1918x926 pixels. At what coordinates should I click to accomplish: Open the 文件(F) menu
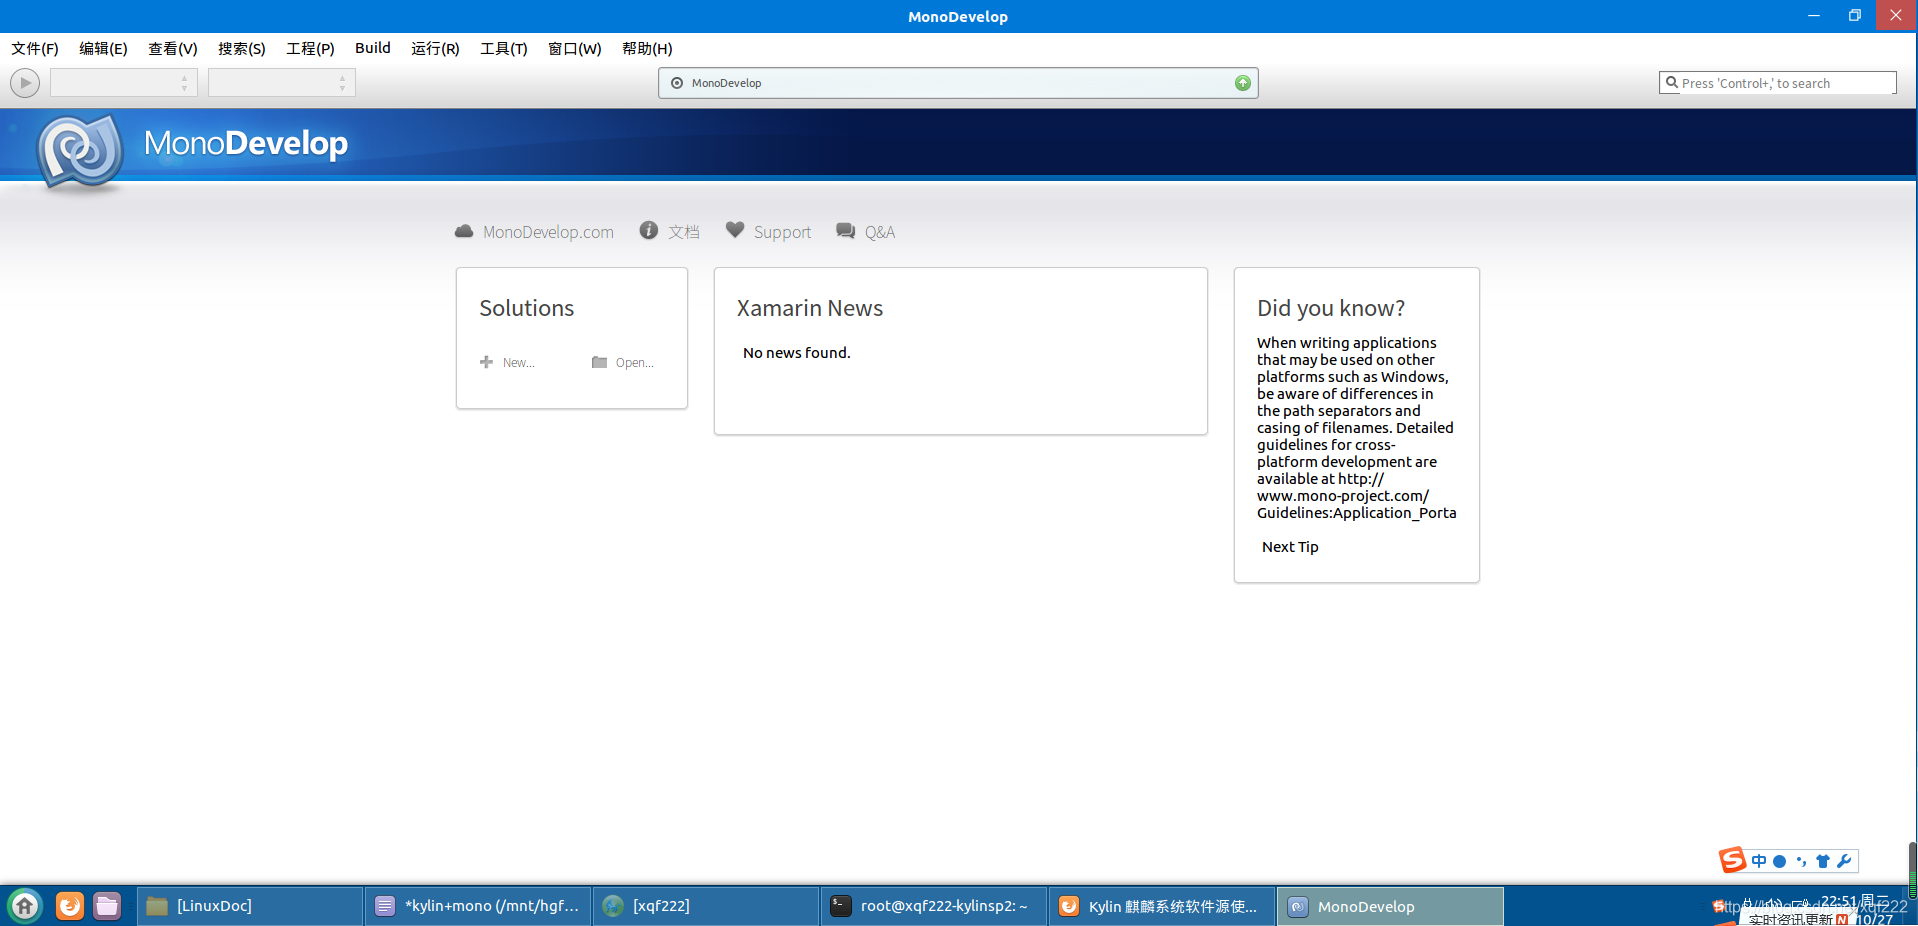pos(35,49)
